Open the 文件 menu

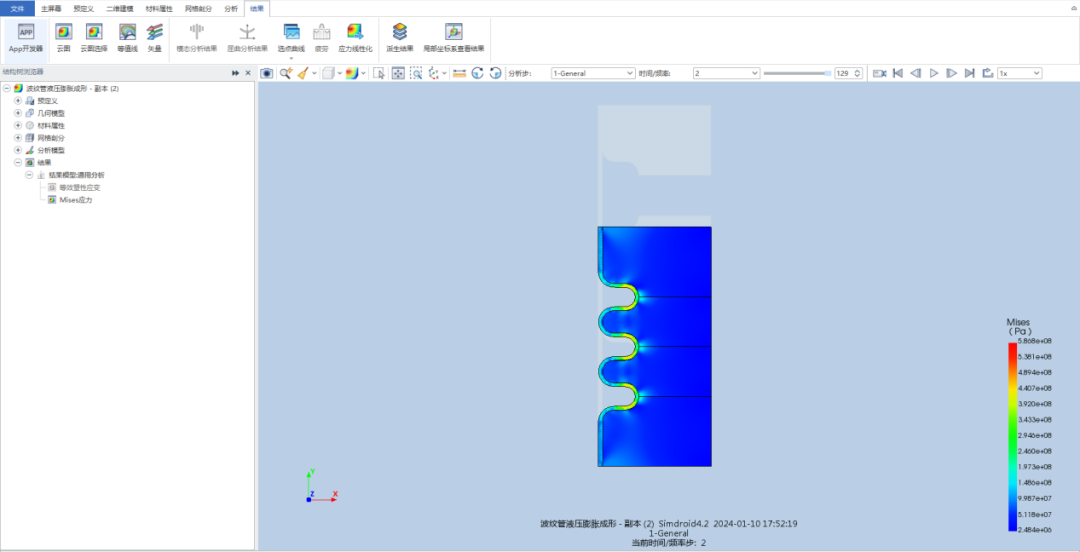point(17,9)
